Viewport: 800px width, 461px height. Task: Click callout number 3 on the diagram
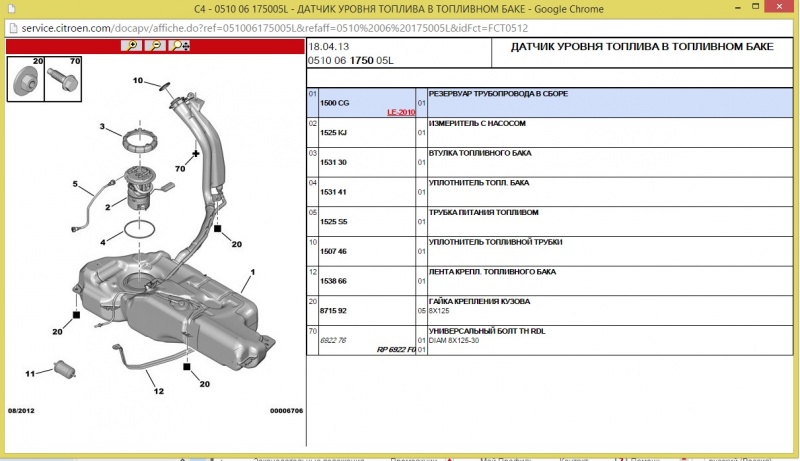click(x=102, y=126)
